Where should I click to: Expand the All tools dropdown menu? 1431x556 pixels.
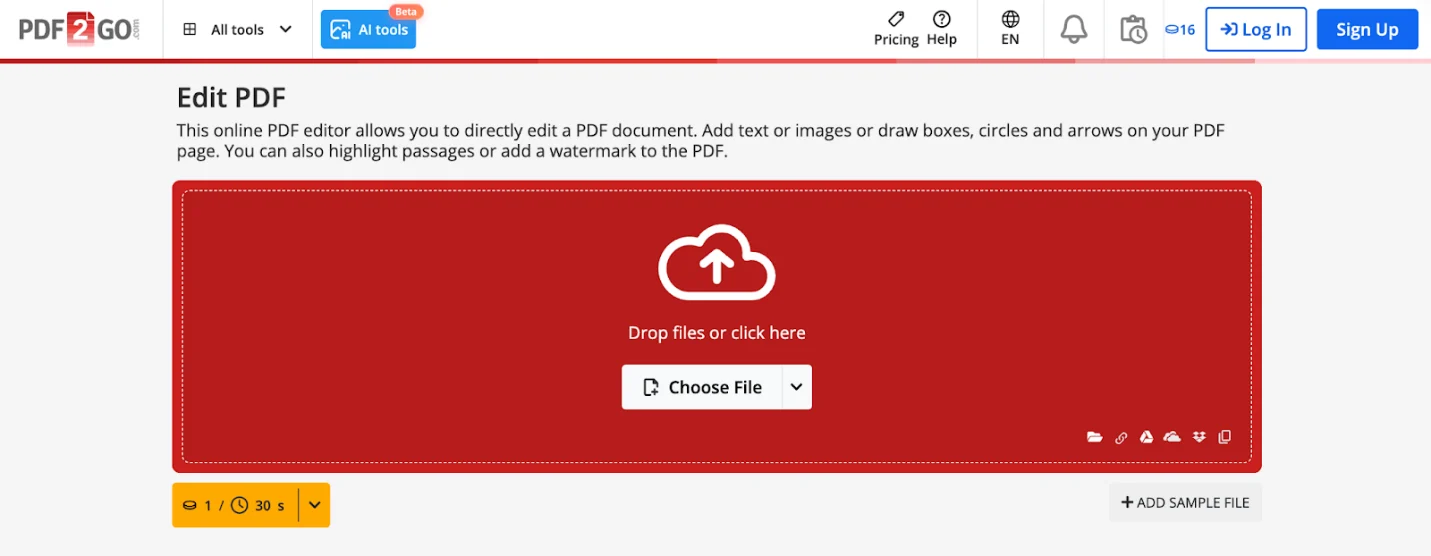coord(238,29)
